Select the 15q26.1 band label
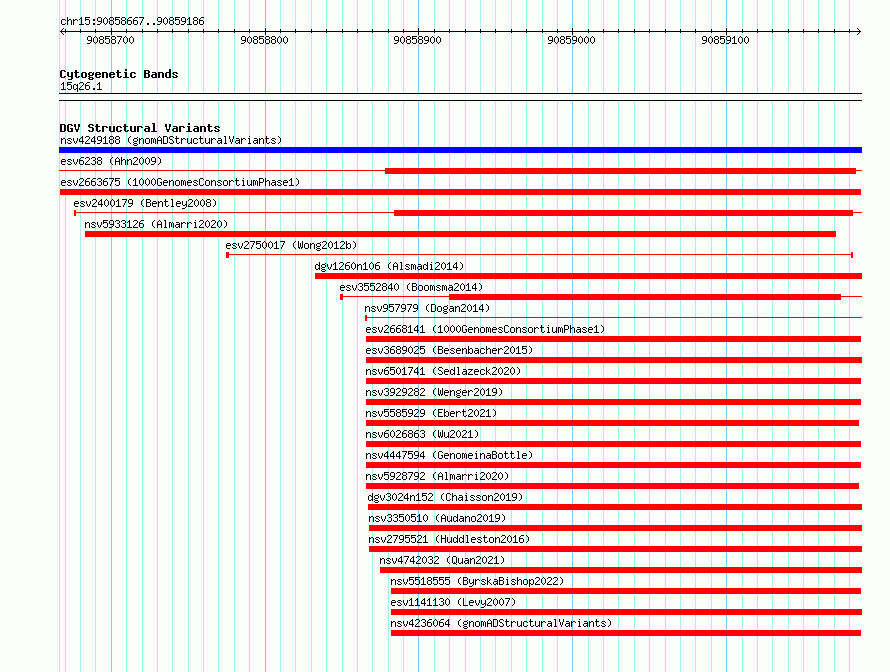Viewport: 890px width, 672px height. 81,86
